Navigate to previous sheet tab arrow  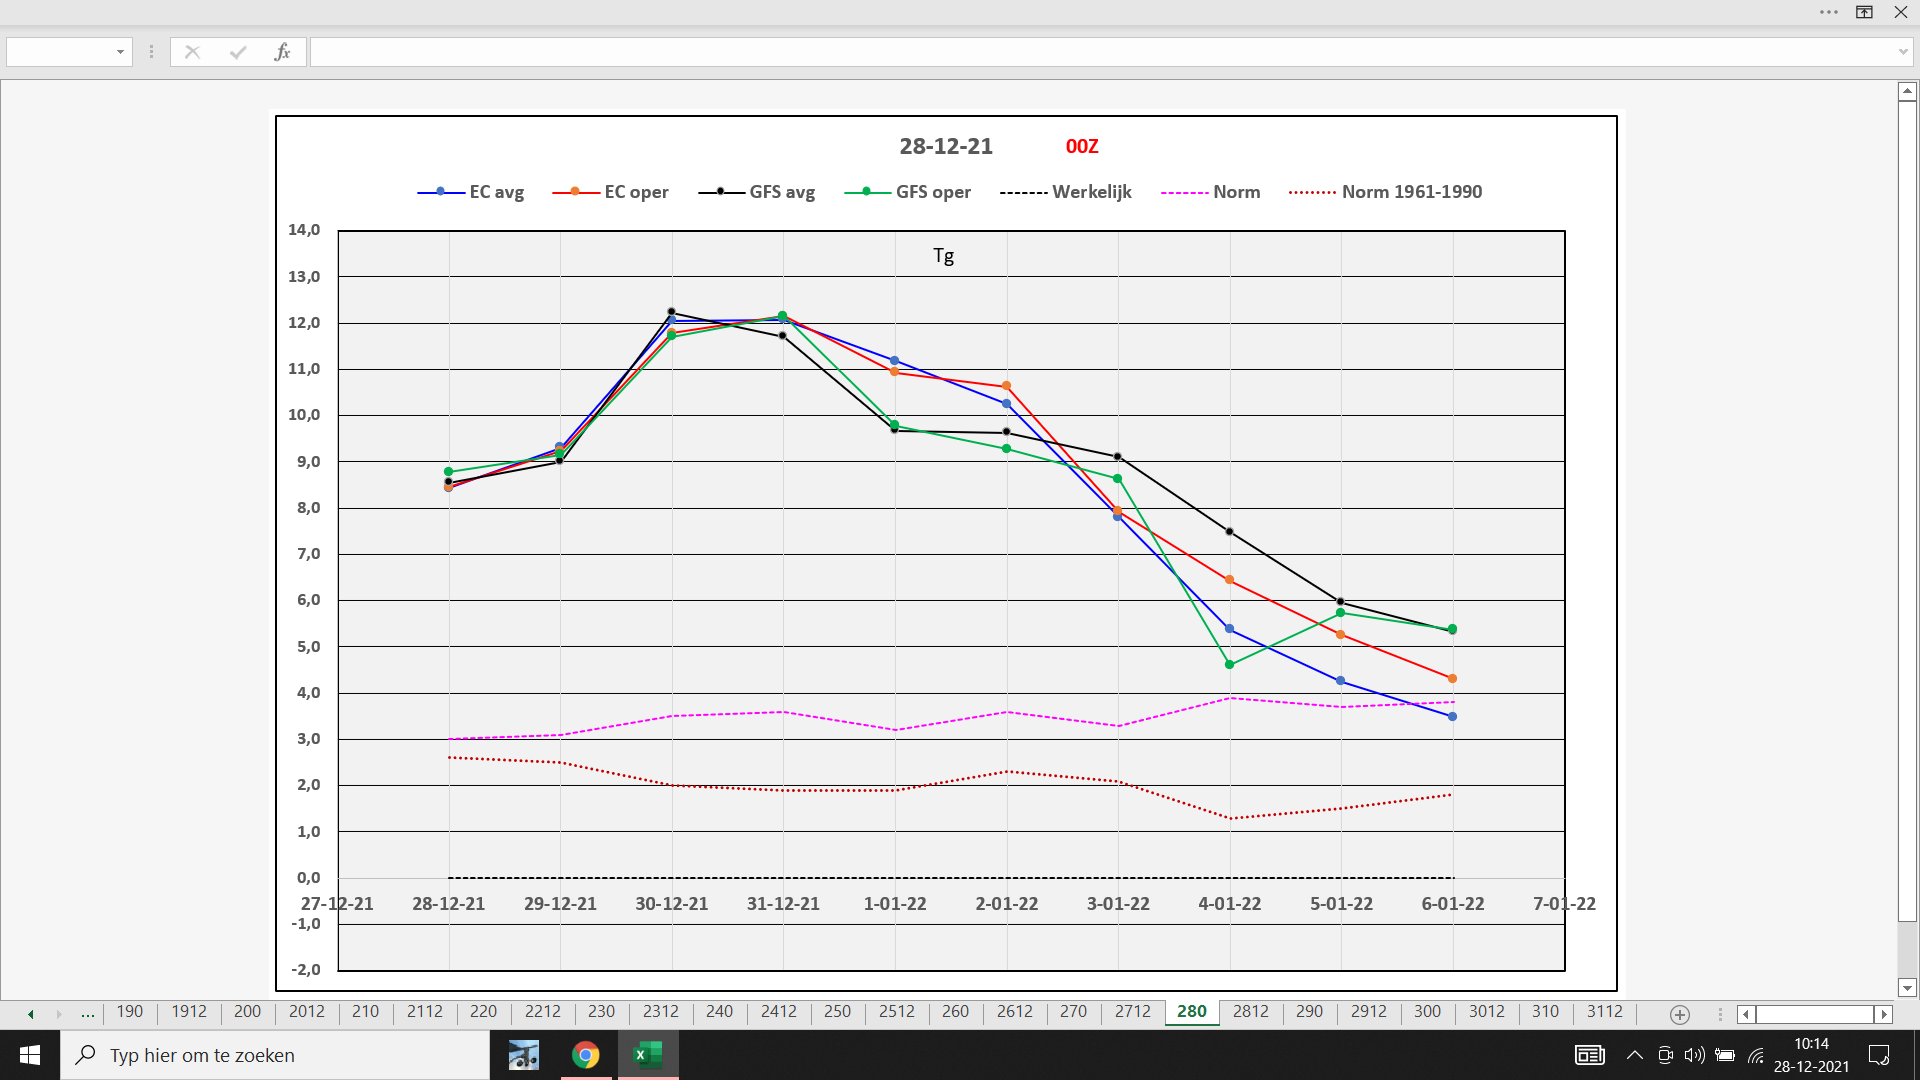tap(31, 1014)
